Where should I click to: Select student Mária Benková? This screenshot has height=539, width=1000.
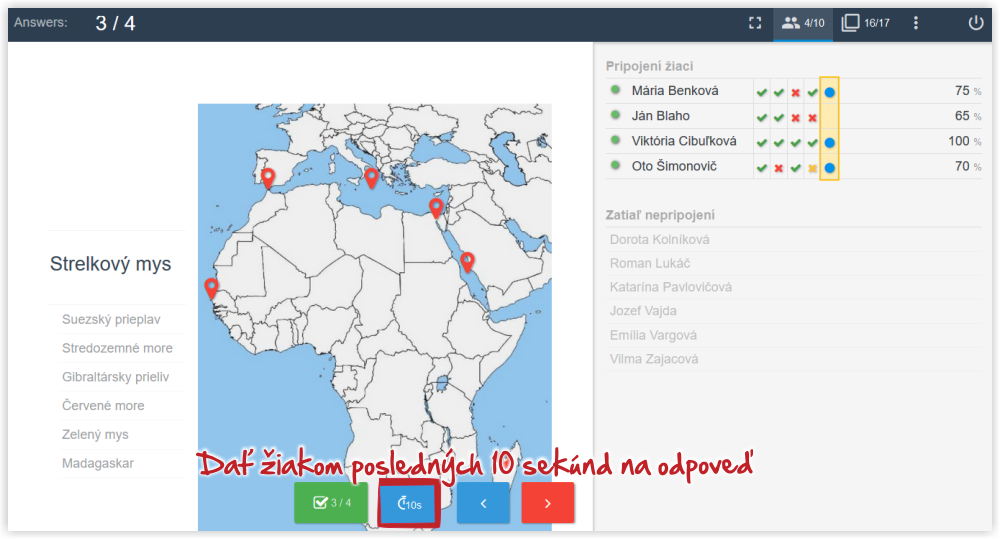675,91
